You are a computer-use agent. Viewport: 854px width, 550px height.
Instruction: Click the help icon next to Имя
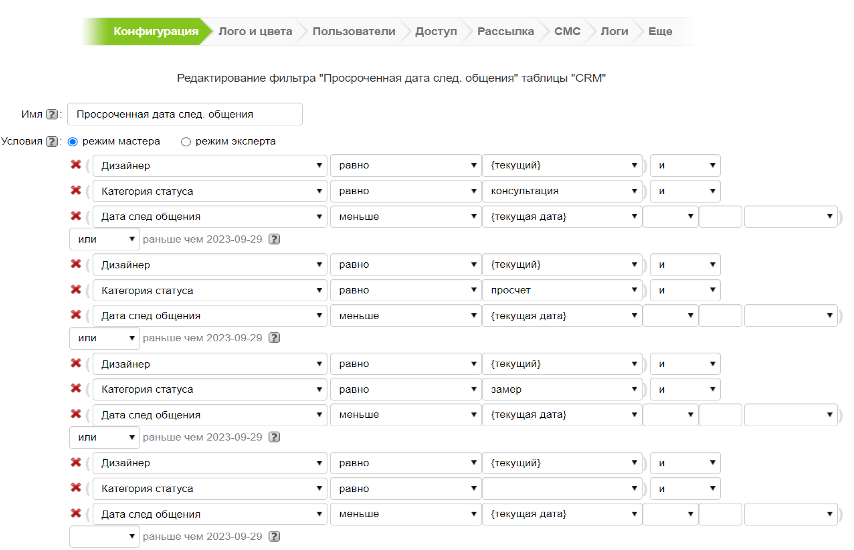[x=53, y=115]
